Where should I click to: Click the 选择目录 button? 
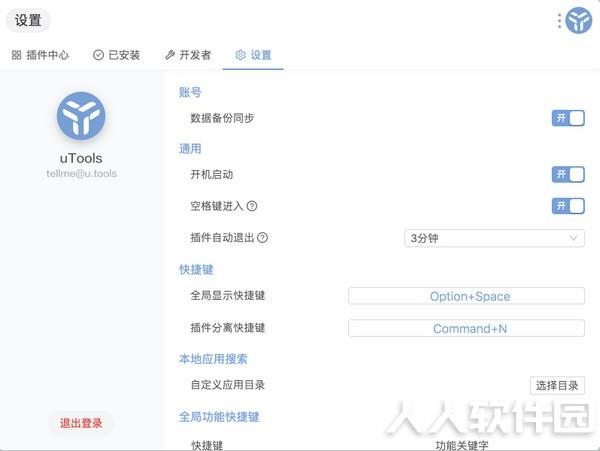click(557, 385)
